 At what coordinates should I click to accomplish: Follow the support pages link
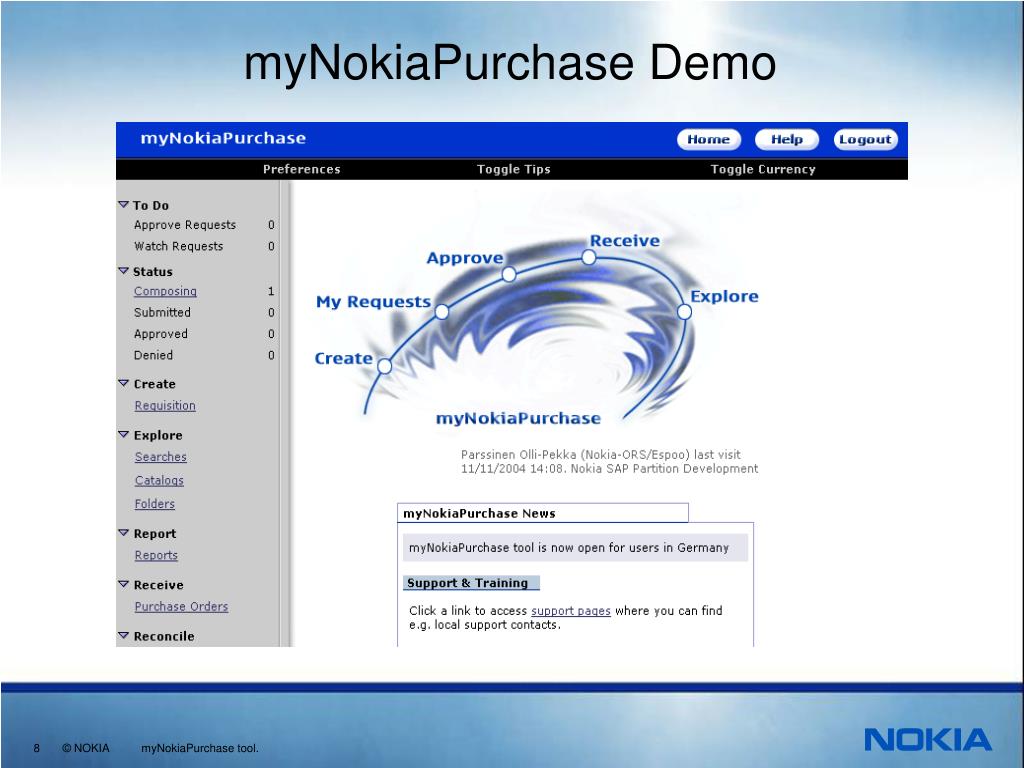pos(571,611)
